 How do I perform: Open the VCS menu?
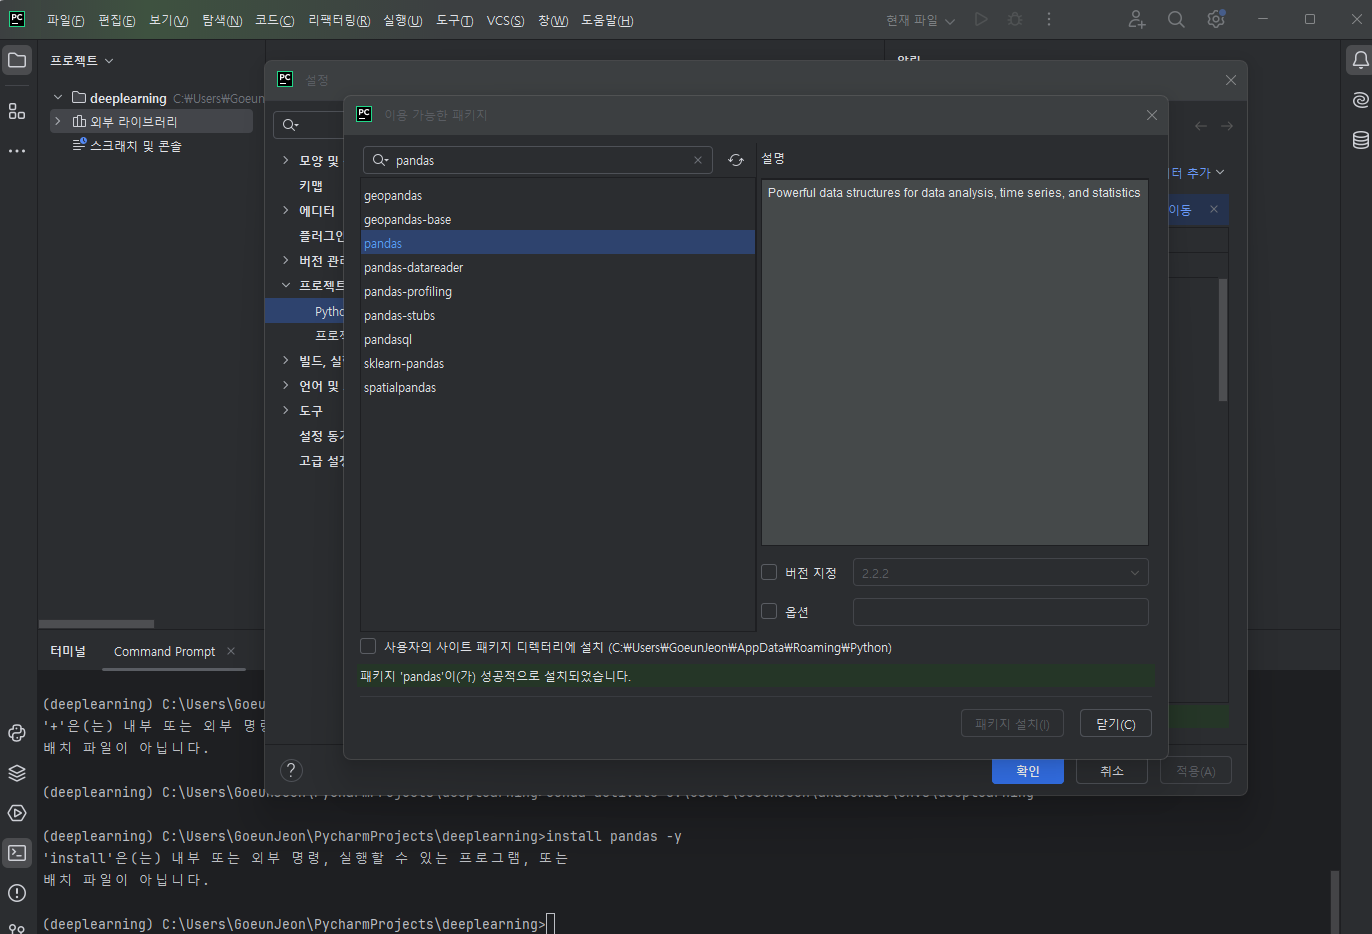pos(505,20)
